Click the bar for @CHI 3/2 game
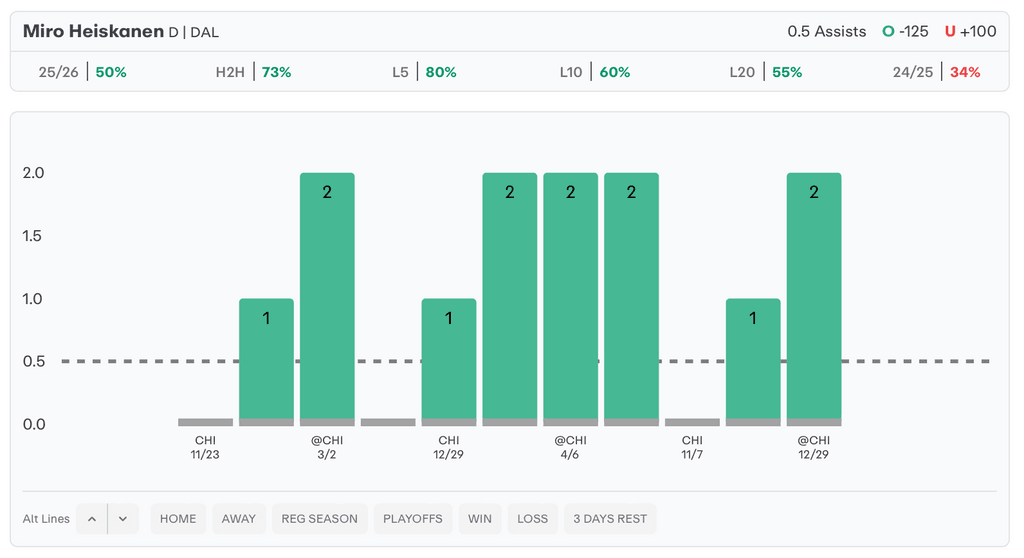This screenshot has width=1024, height=558. point(327,298)
